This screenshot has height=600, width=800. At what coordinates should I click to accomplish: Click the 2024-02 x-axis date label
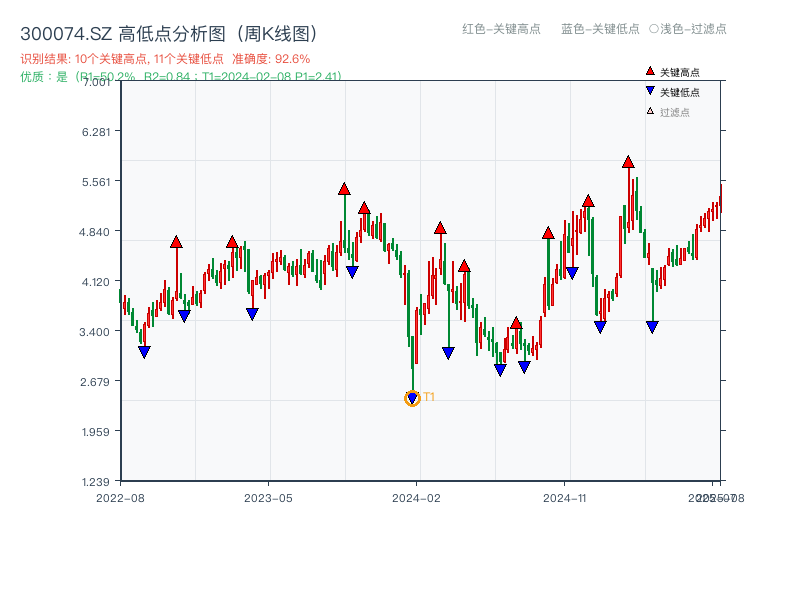[416, 498]
